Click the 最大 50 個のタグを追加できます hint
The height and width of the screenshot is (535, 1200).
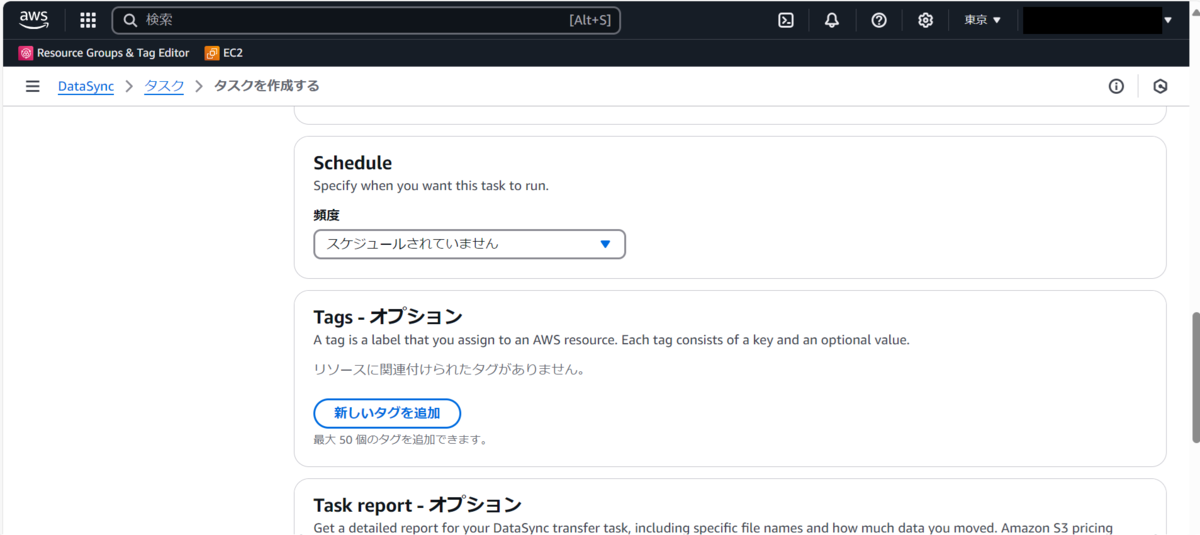pyautogui.click(x=400, y=439)
